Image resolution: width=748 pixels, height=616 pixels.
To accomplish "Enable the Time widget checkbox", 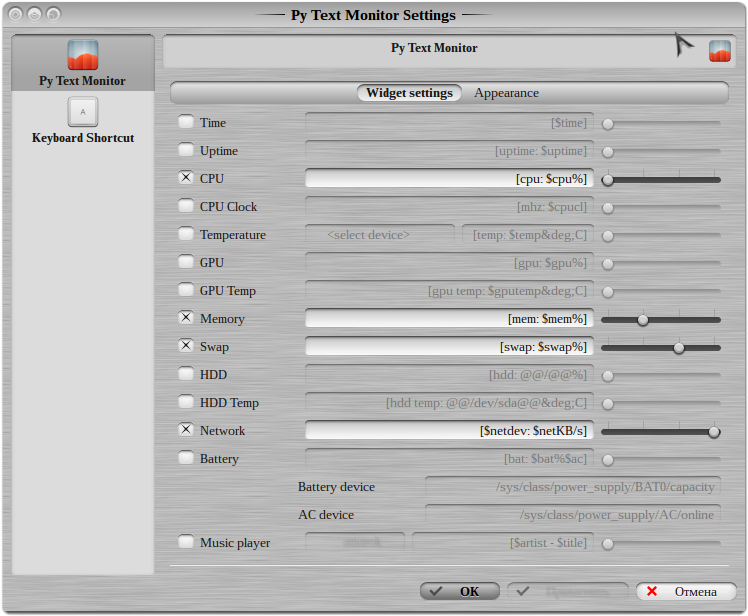I will (186, 123).
